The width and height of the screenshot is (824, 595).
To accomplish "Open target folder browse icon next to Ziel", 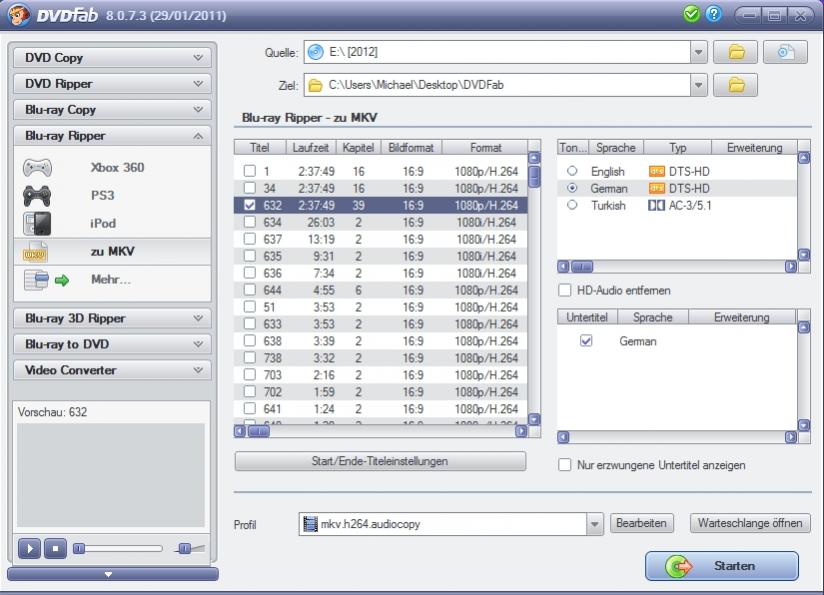I will click(736, 86).
